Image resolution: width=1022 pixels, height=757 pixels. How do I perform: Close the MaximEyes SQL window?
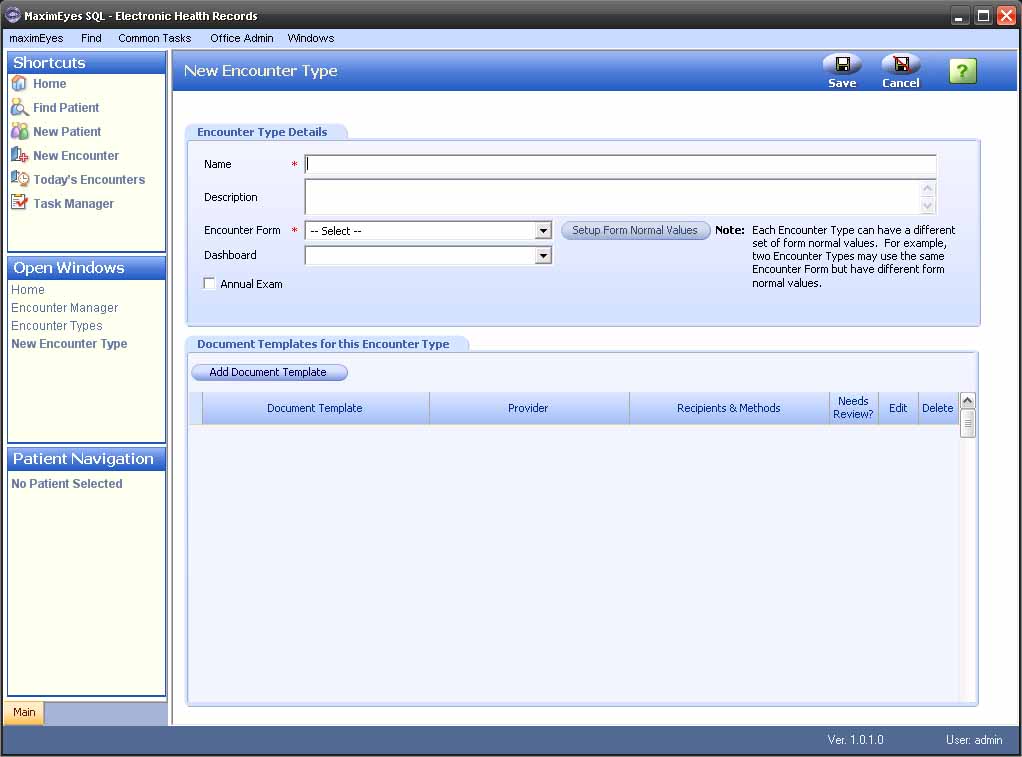pyautogui.click(x=1007, y=16)
